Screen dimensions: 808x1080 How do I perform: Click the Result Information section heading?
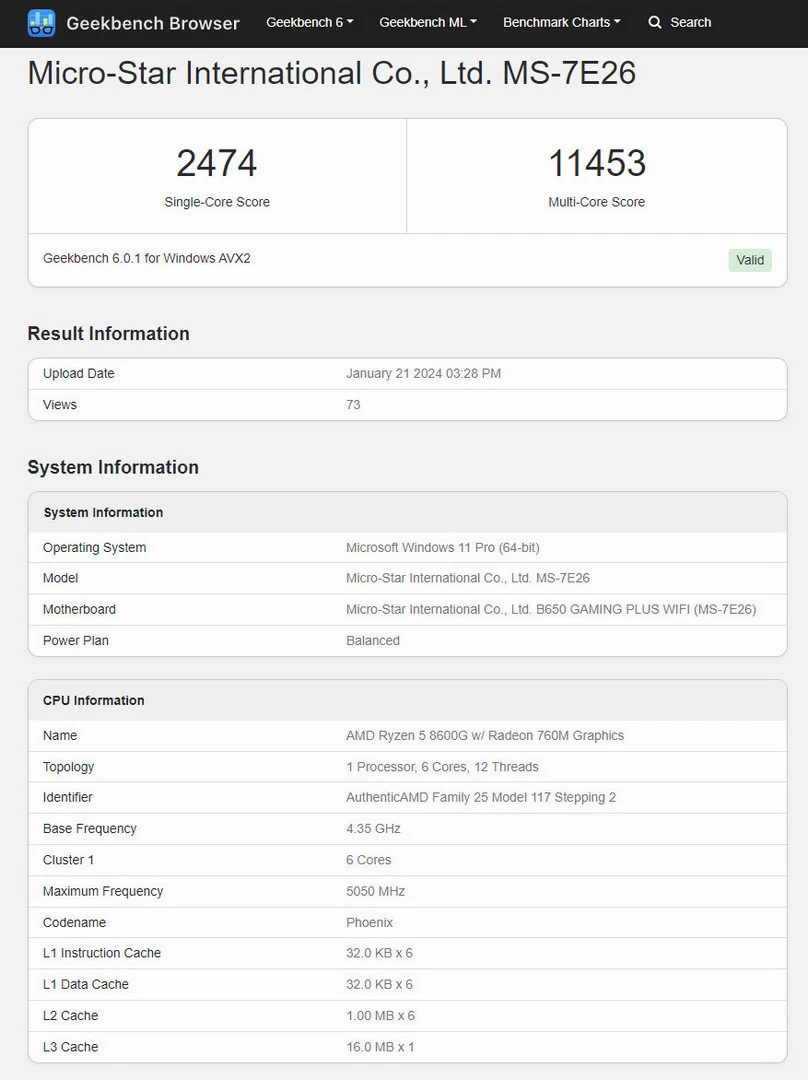coord(108,333)
